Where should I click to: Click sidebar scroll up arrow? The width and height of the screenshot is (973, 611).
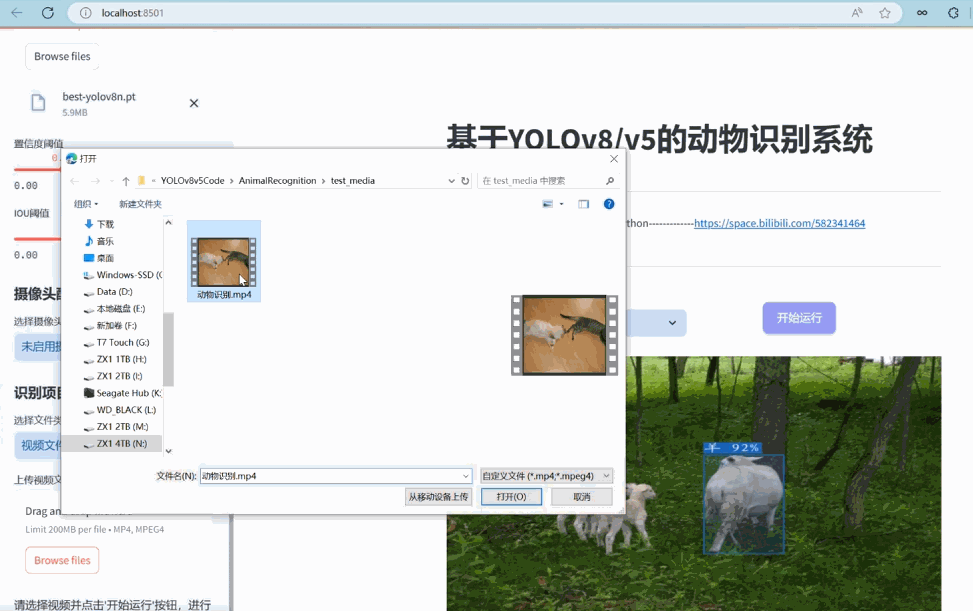click(x=168, y=222)
